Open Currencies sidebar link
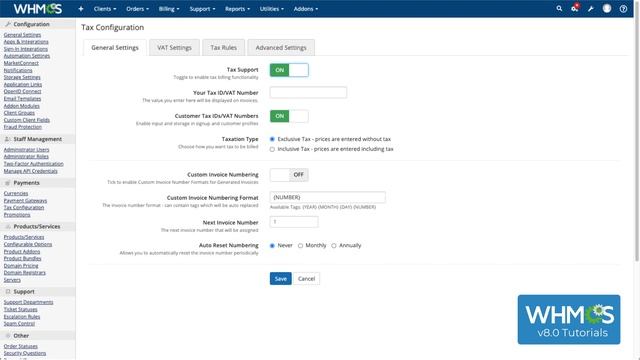This screenshot has width=640, height=360. pos(16,193)
